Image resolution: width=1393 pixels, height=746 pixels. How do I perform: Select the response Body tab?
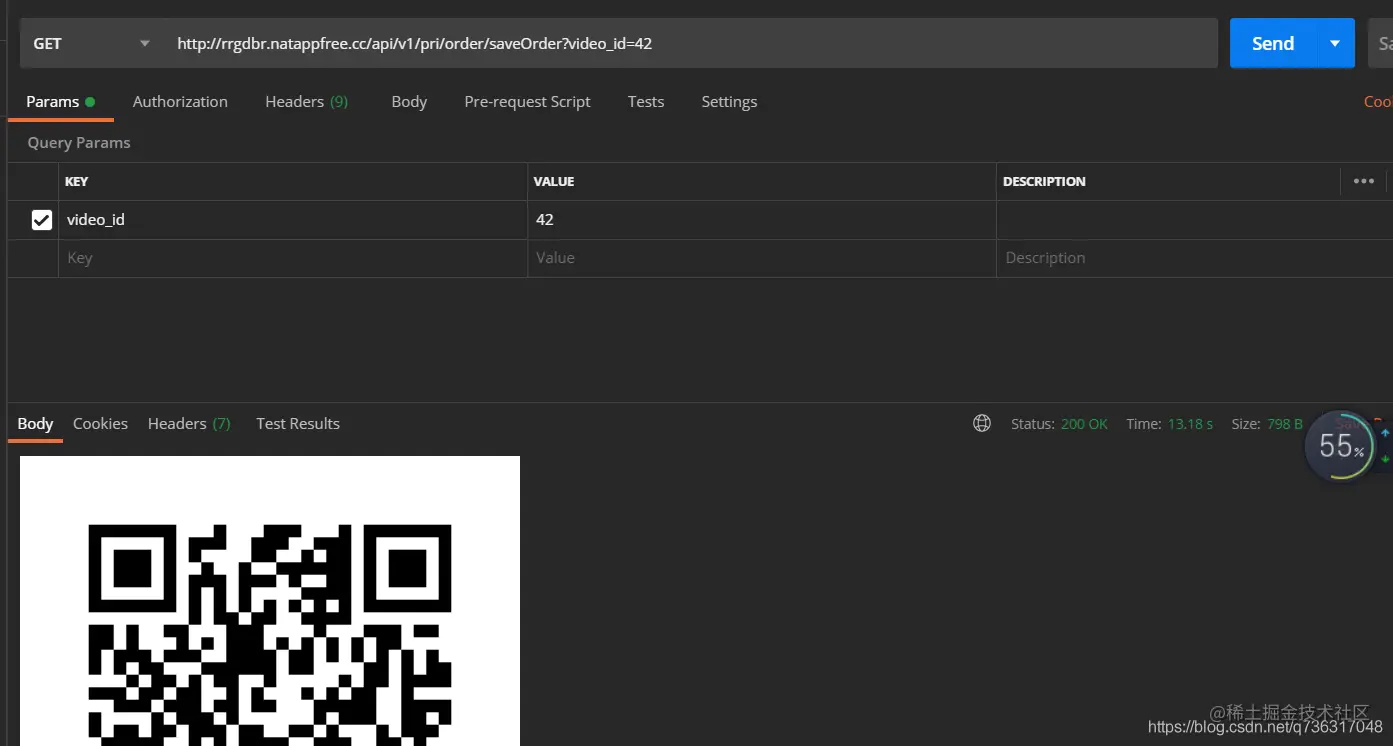click(35, 424)
